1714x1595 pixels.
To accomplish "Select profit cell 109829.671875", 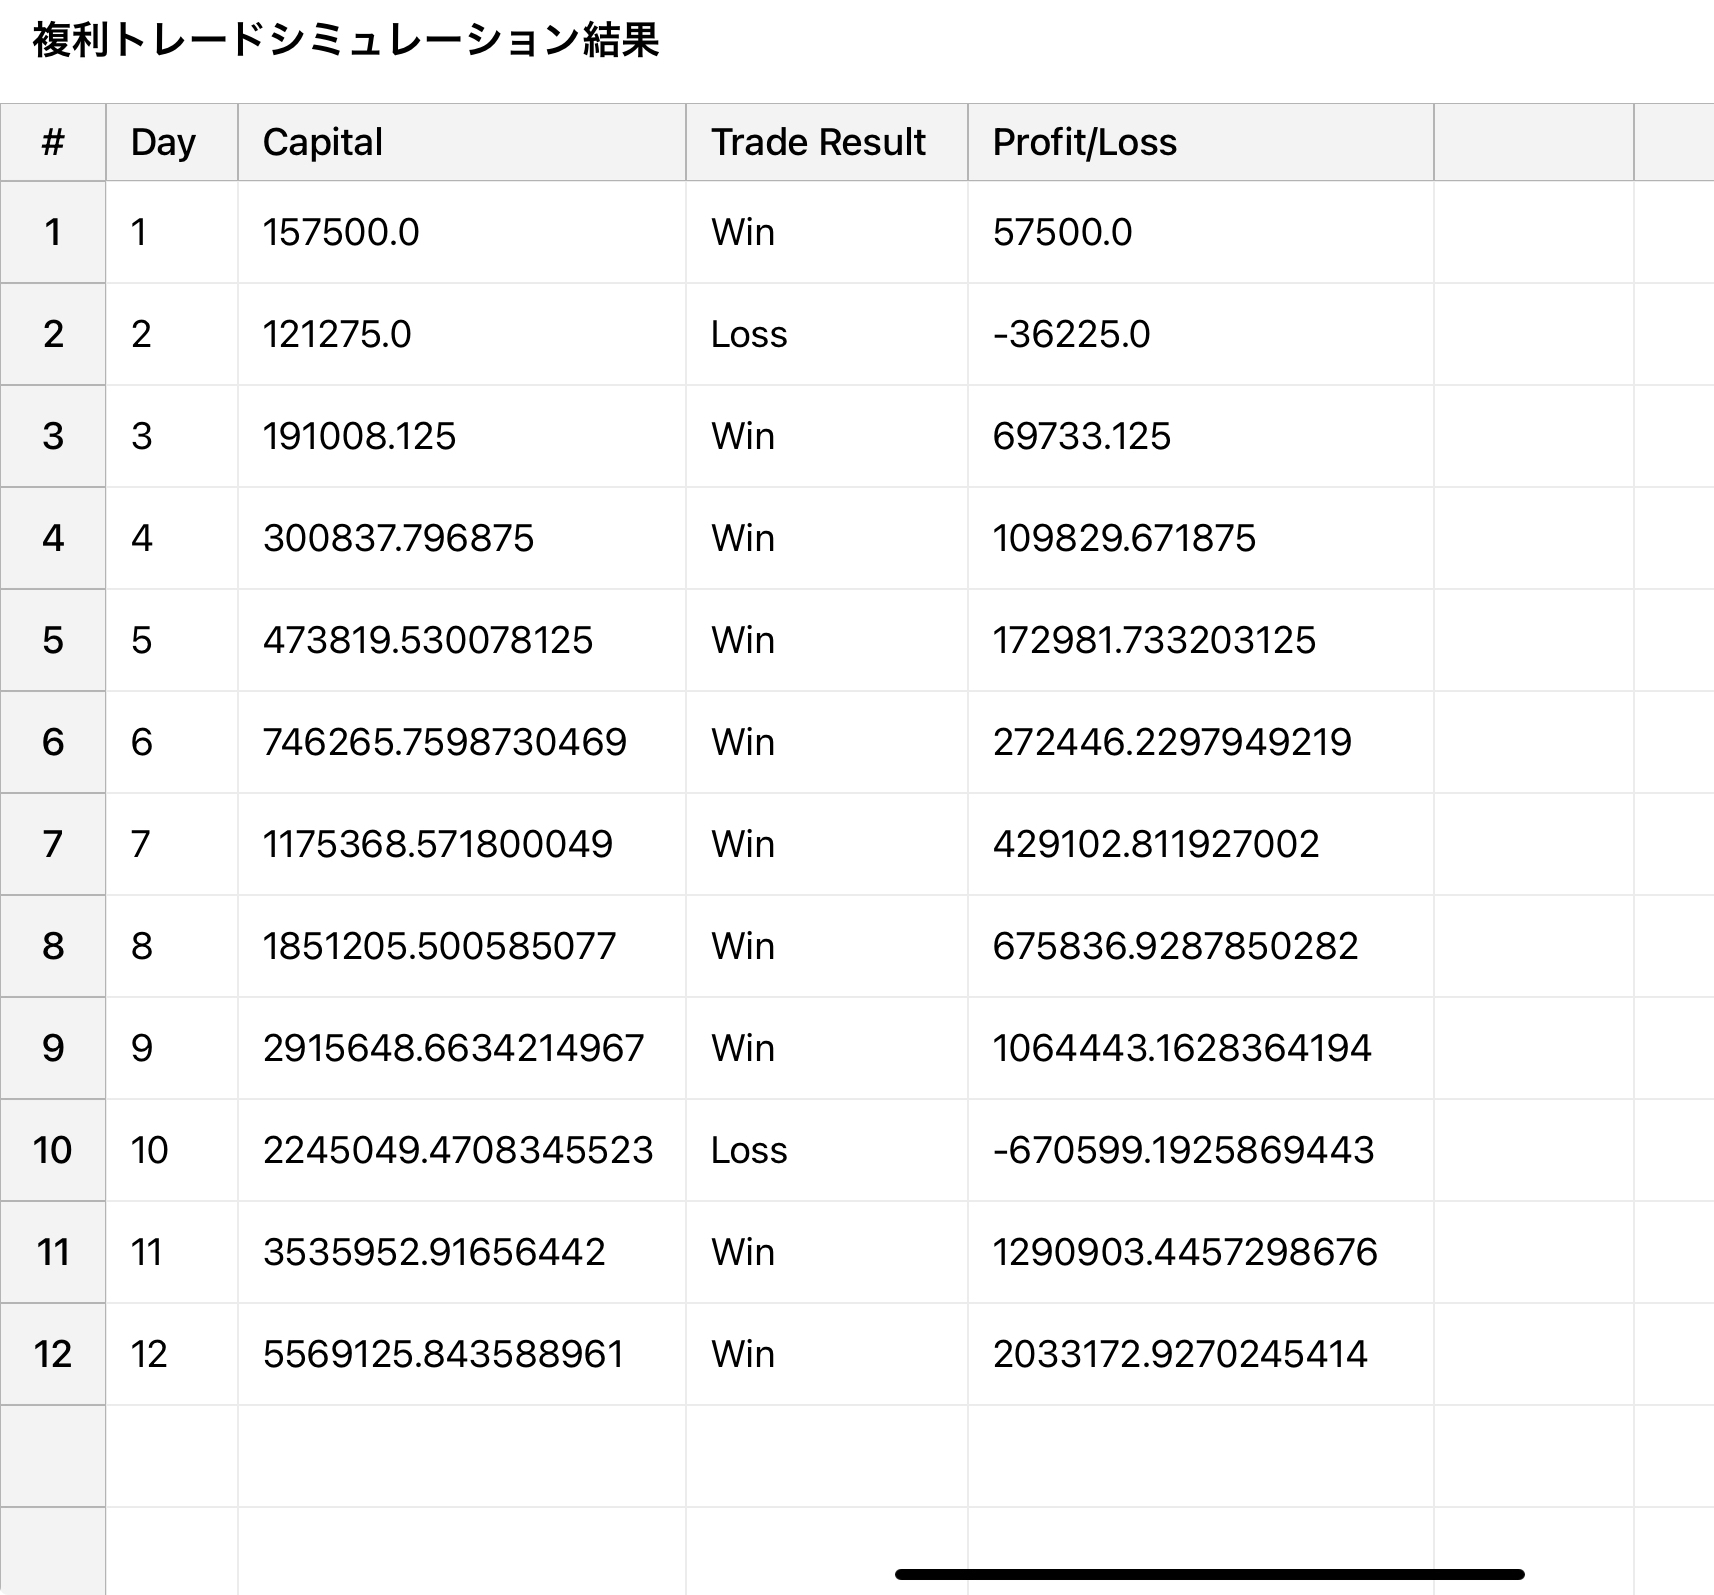I will point(1124,538).
